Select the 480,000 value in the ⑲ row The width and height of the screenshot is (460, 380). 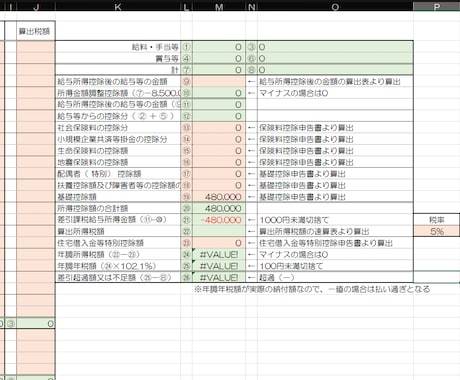219,197
